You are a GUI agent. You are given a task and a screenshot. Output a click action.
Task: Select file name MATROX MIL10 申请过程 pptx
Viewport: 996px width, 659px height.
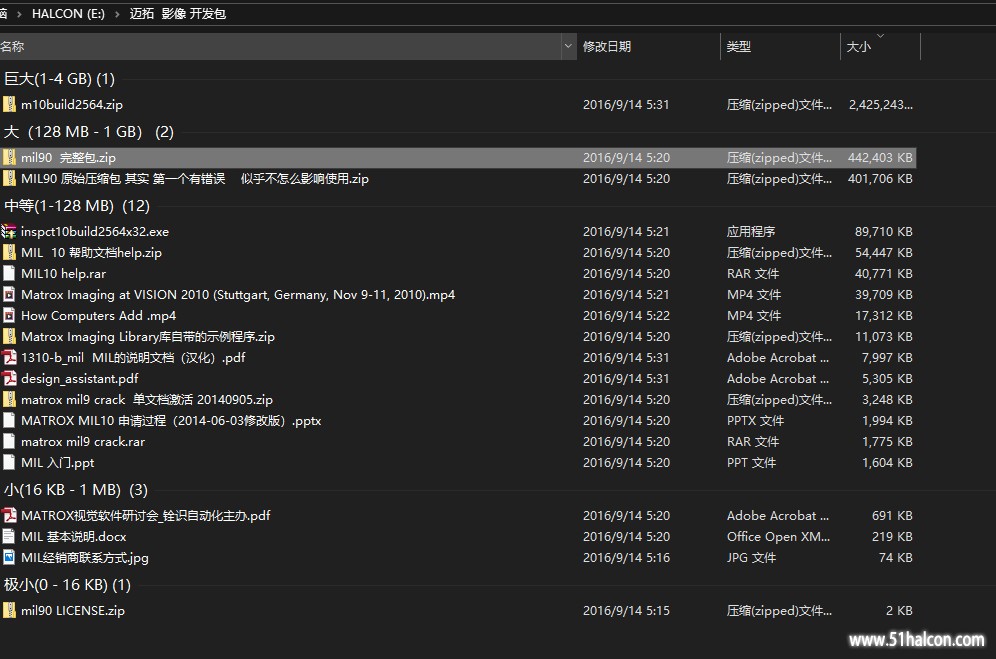pos(172,420)
